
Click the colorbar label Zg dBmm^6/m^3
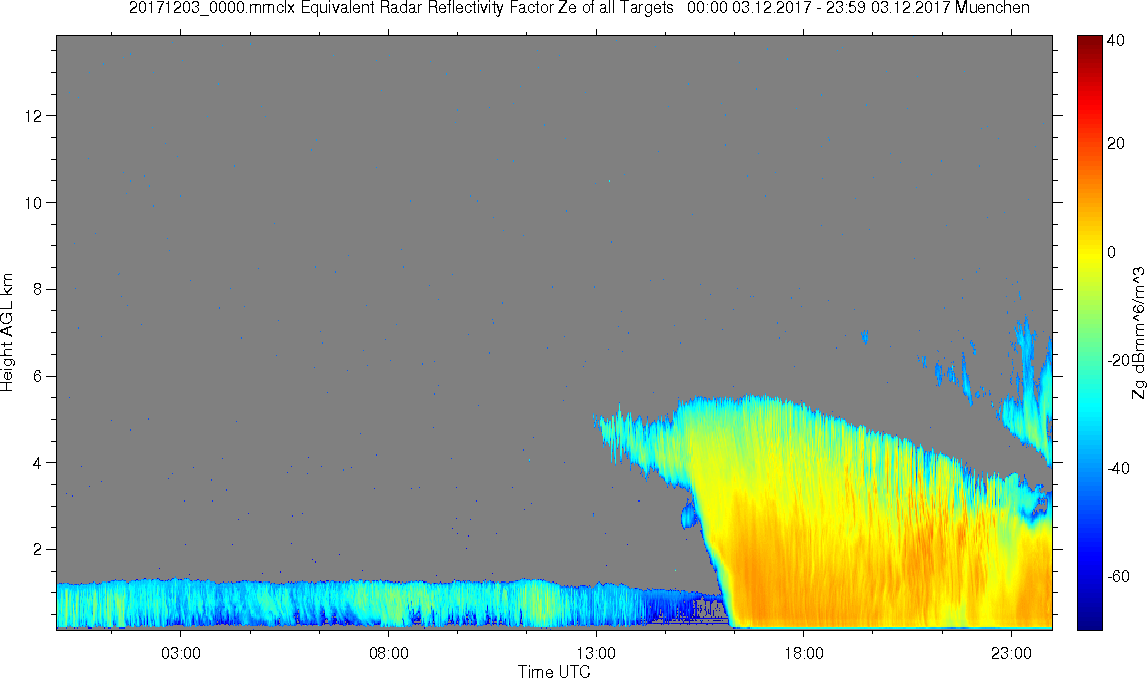click(1137, 333)
